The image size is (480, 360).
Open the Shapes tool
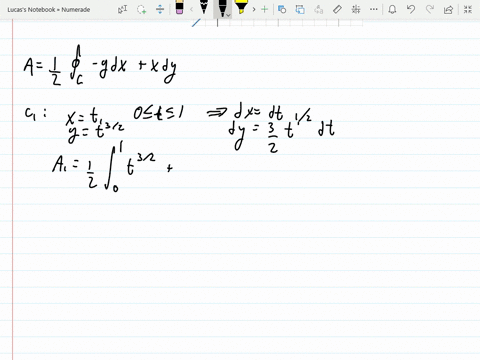coord(282,9)
